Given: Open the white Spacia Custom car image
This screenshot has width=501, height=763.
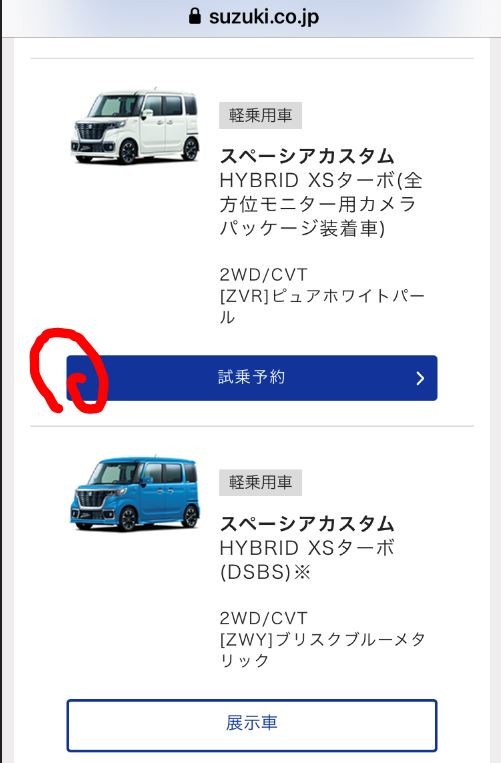Looking at the screenshot, I should pyautogui.click(x=135, y=126).
